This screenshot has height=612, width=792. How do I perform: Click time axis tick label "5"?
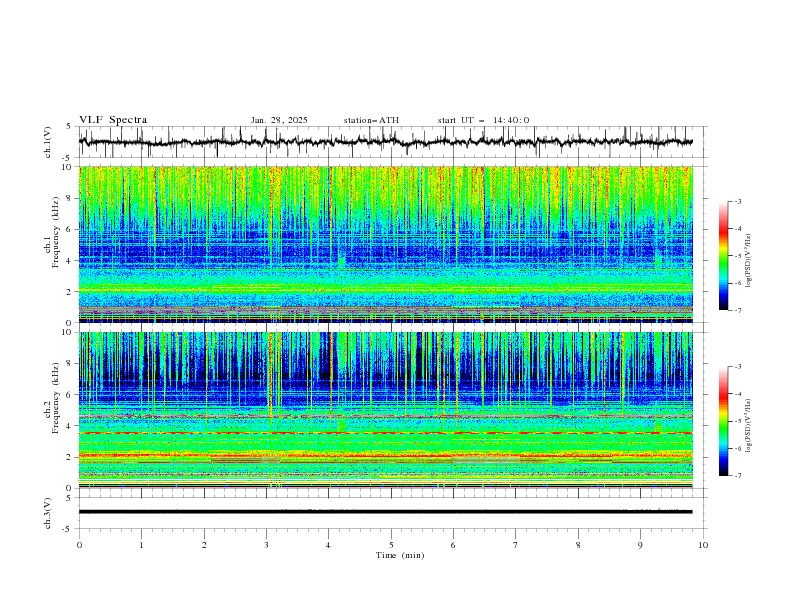(x=391, y=545)
